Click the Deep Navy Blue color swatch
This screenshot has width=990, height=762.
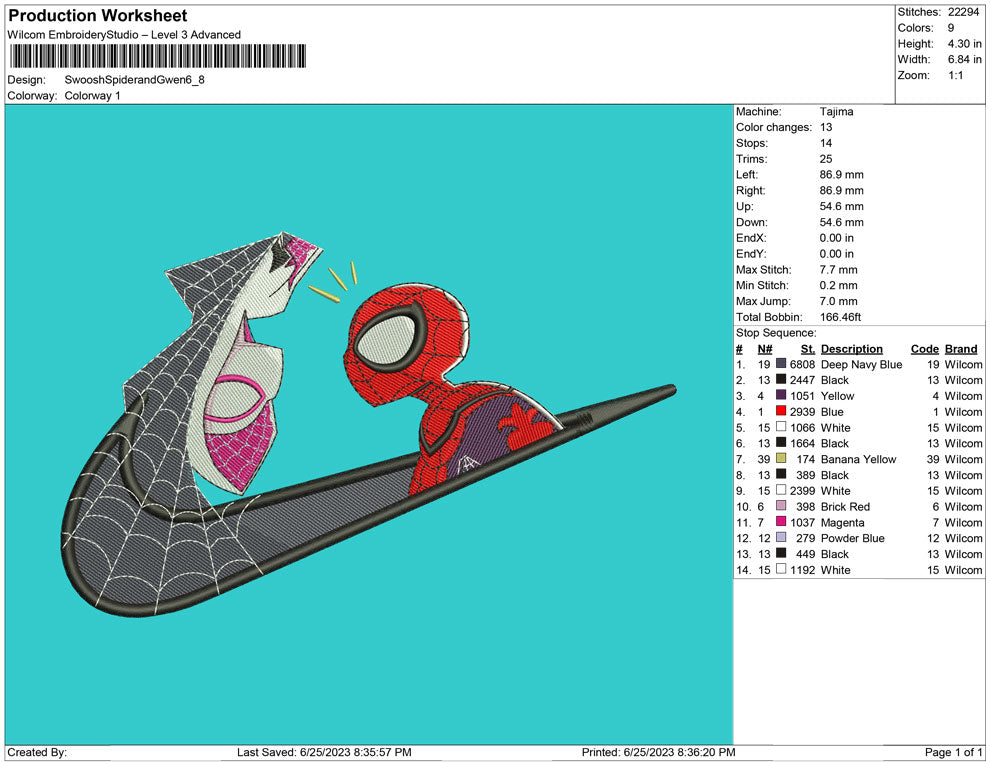coord(781,365)
